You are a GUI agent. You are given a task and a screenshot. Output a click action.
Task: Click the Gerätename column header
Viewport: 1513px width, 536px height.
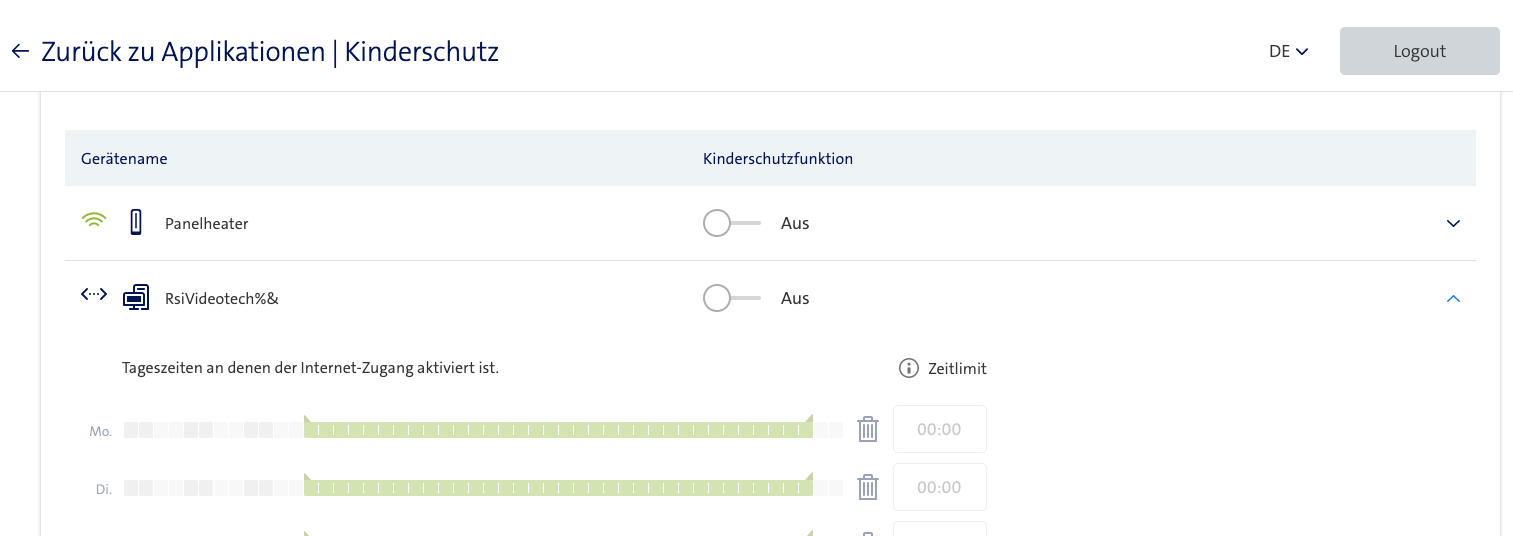click(124, 158)
